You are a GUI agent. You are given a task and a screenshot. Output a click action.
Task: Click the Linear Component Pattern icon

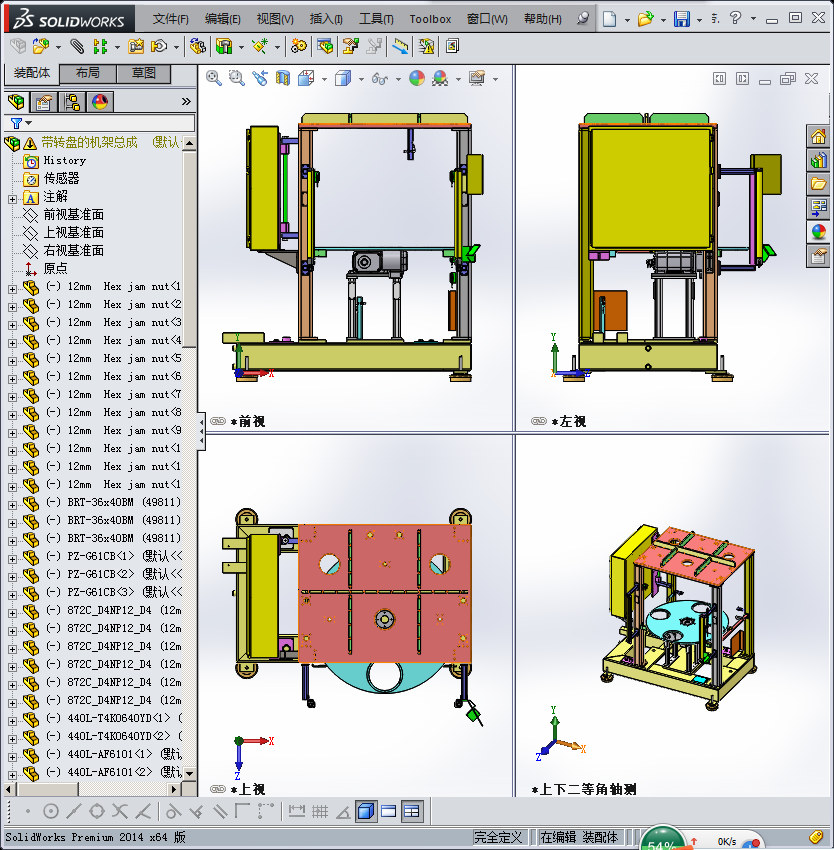pos(100,47)
